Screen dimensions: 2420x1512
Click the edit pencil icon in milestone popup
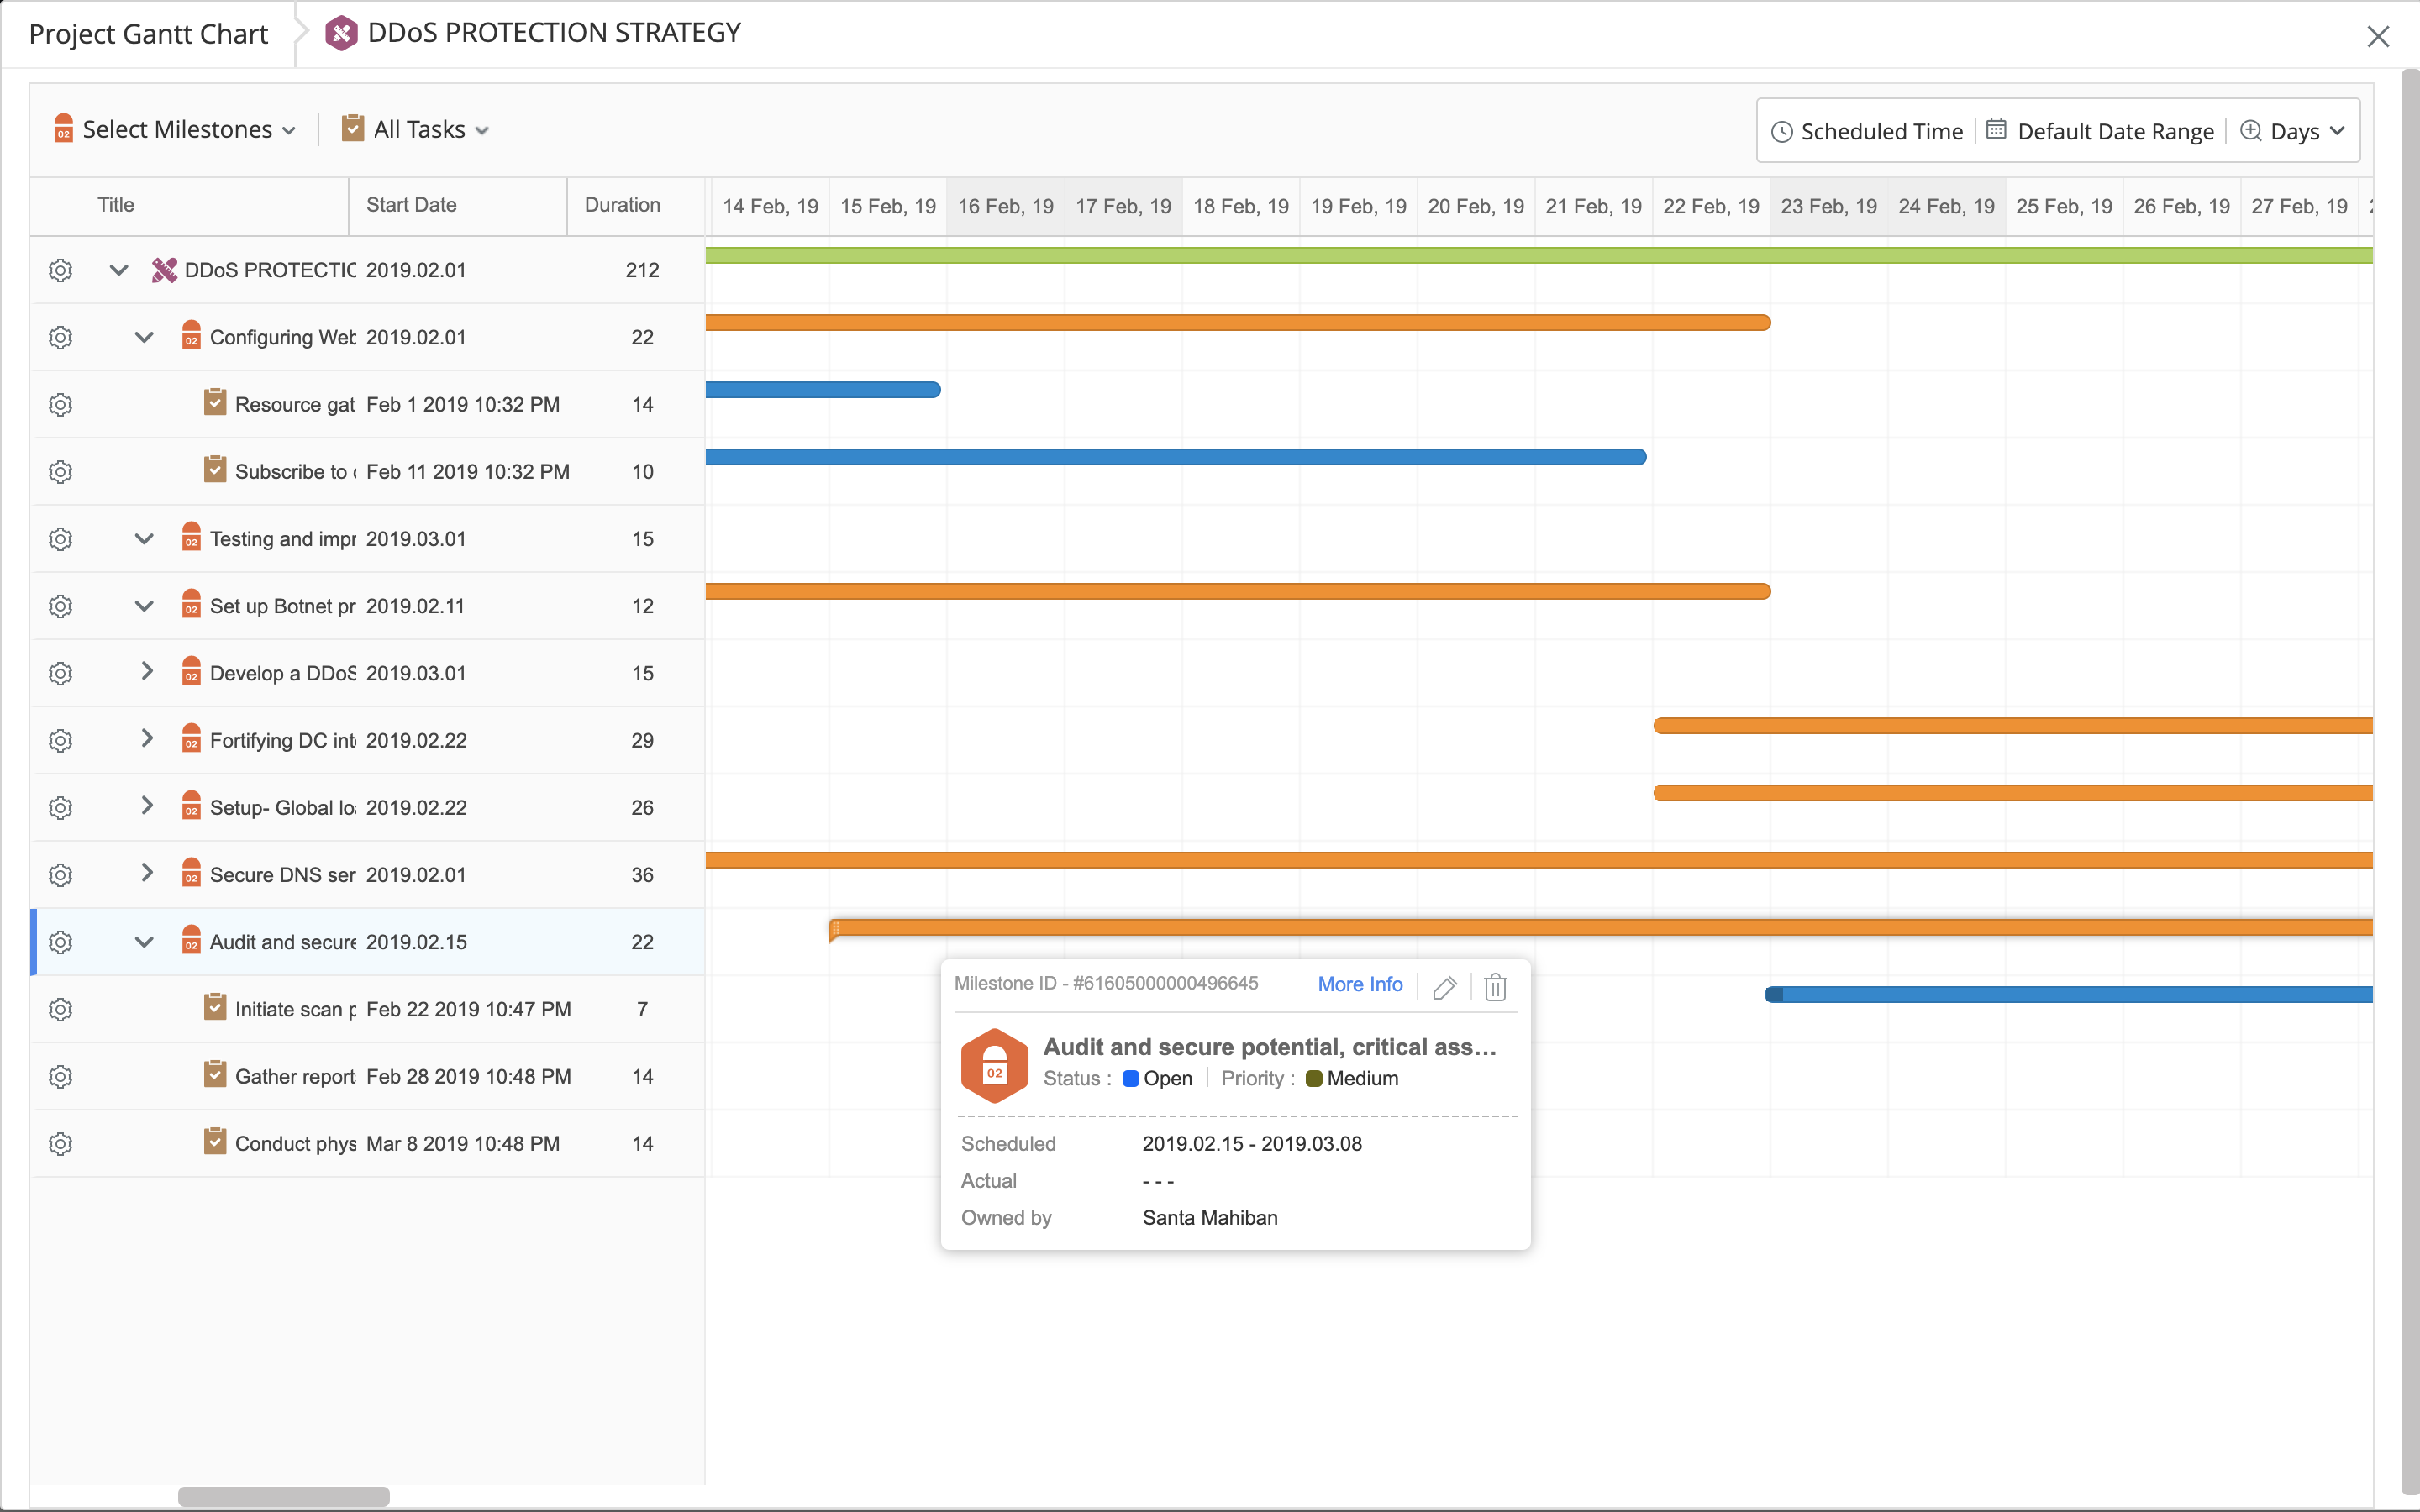pyautogui.click(x=1444, y=988)
